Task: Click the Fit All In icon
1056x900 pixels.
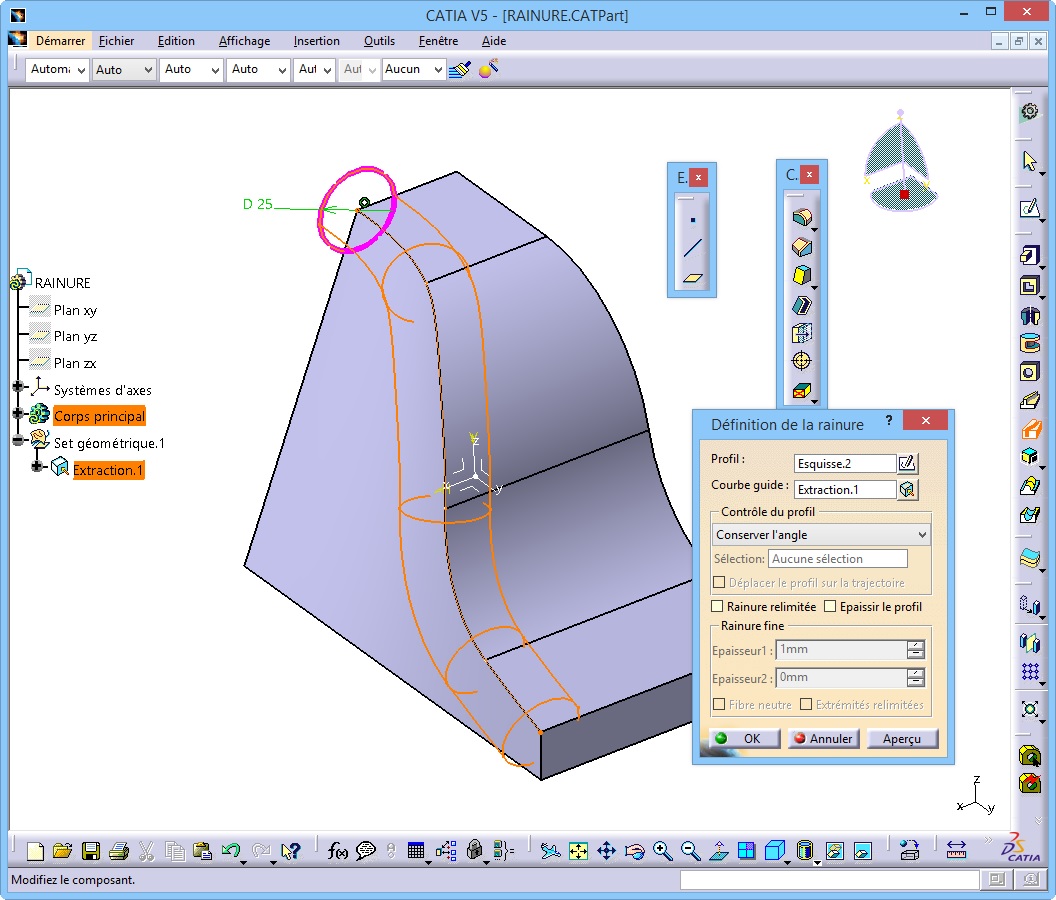Action: point(579,851)
